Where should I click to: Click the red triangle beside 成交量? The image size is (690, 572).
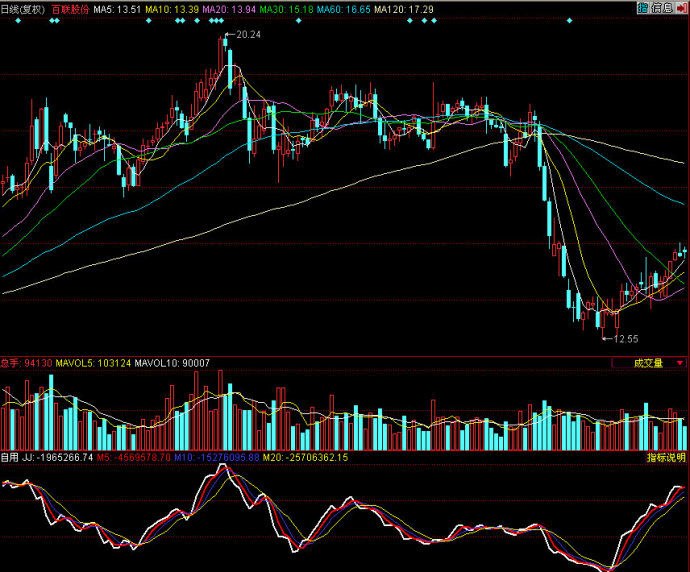pos(680,363)
